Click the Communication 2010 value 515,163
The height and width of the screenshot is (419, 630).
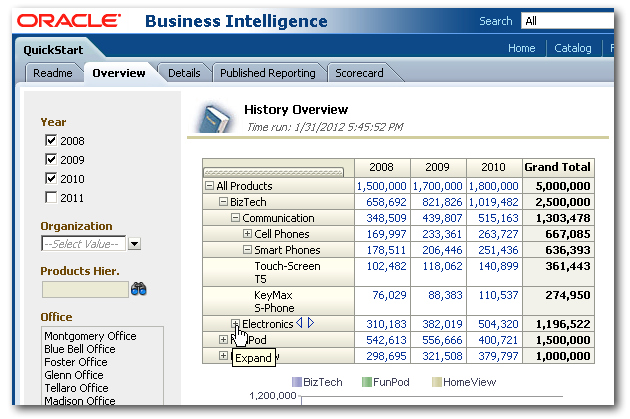pyautogui.click(x=498, y=218)
